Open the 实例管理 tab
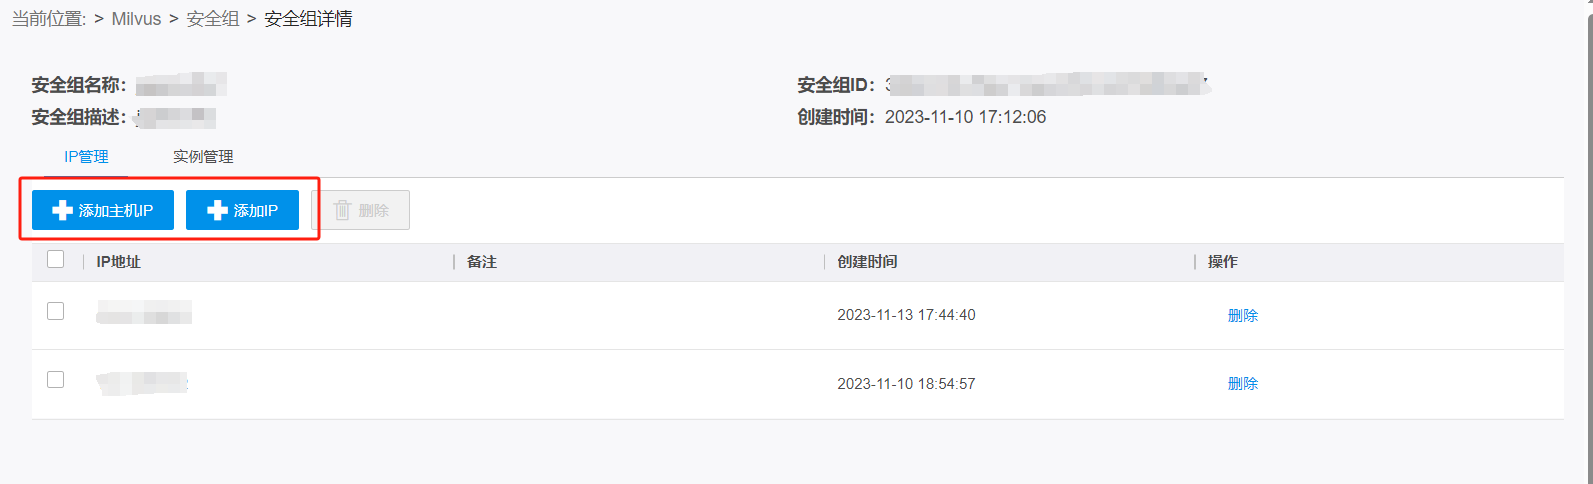 point(203,157)
